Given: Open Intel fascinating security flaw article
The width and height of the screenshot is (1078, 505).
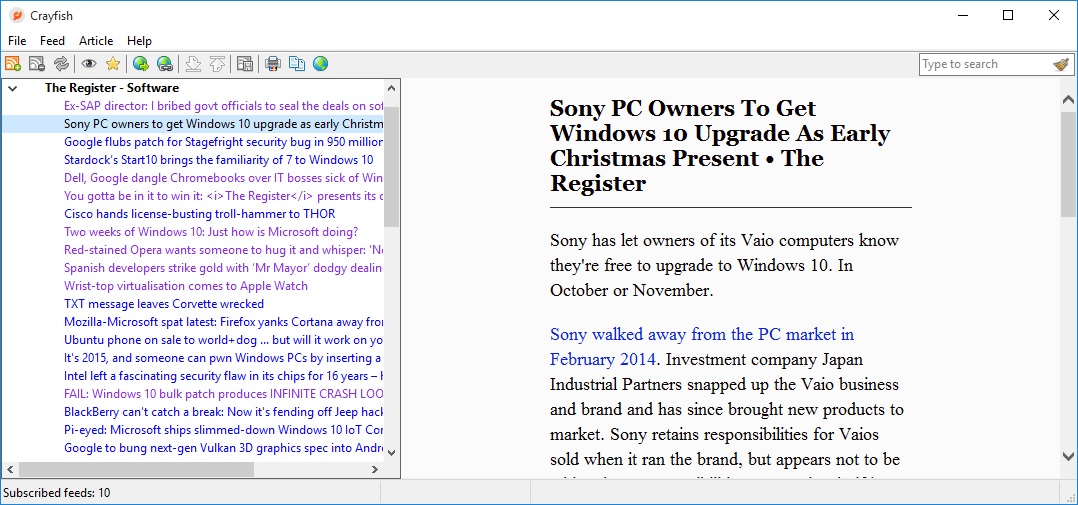Looking at the screenshot, I should 223,376.
